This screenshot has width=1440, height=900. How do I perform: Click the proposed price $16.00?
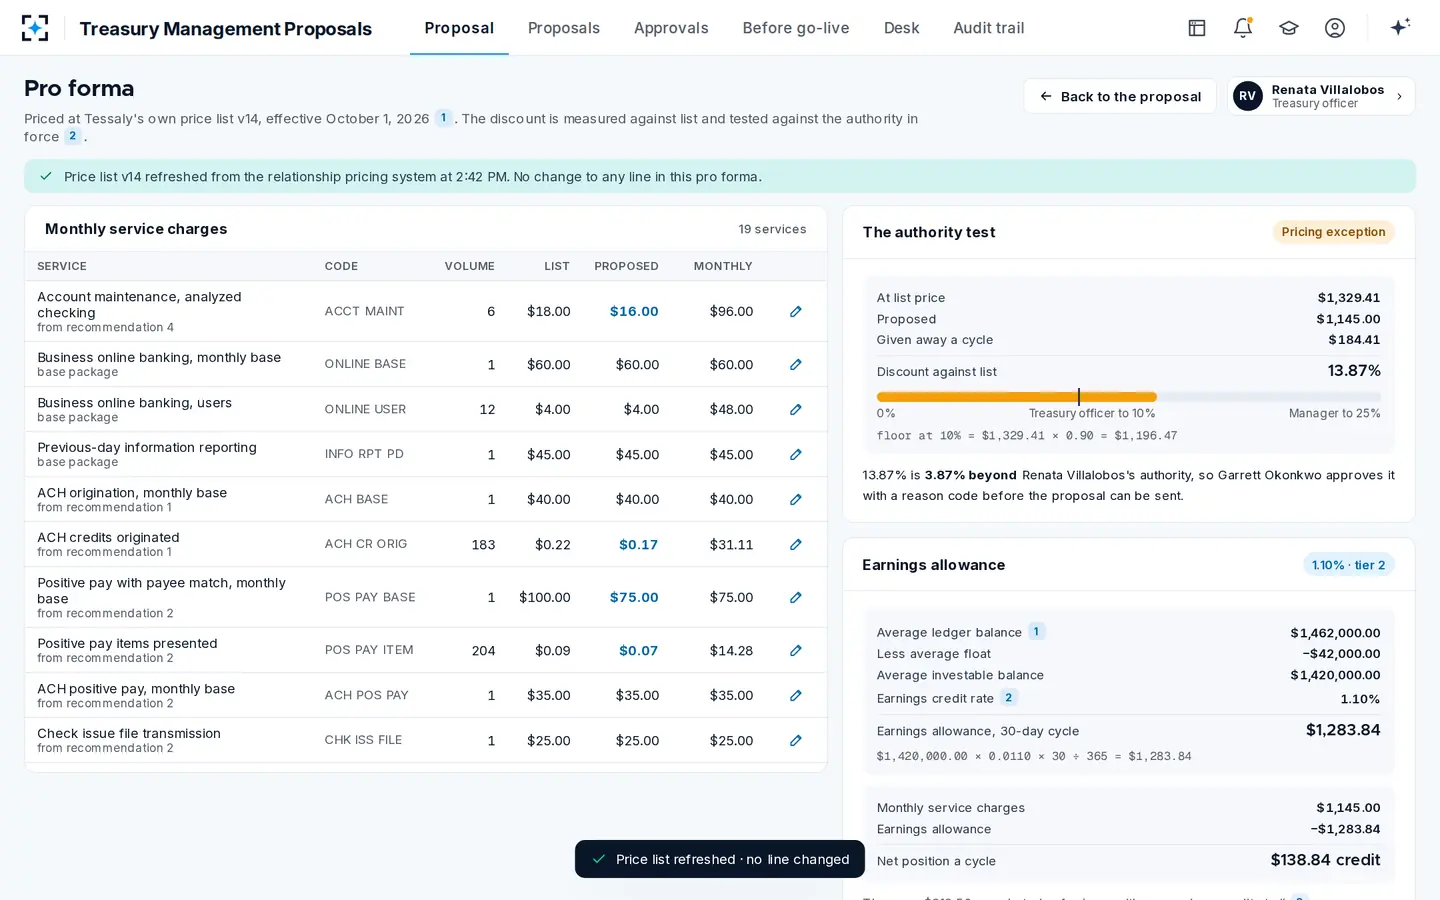click(x=634, y=312)
